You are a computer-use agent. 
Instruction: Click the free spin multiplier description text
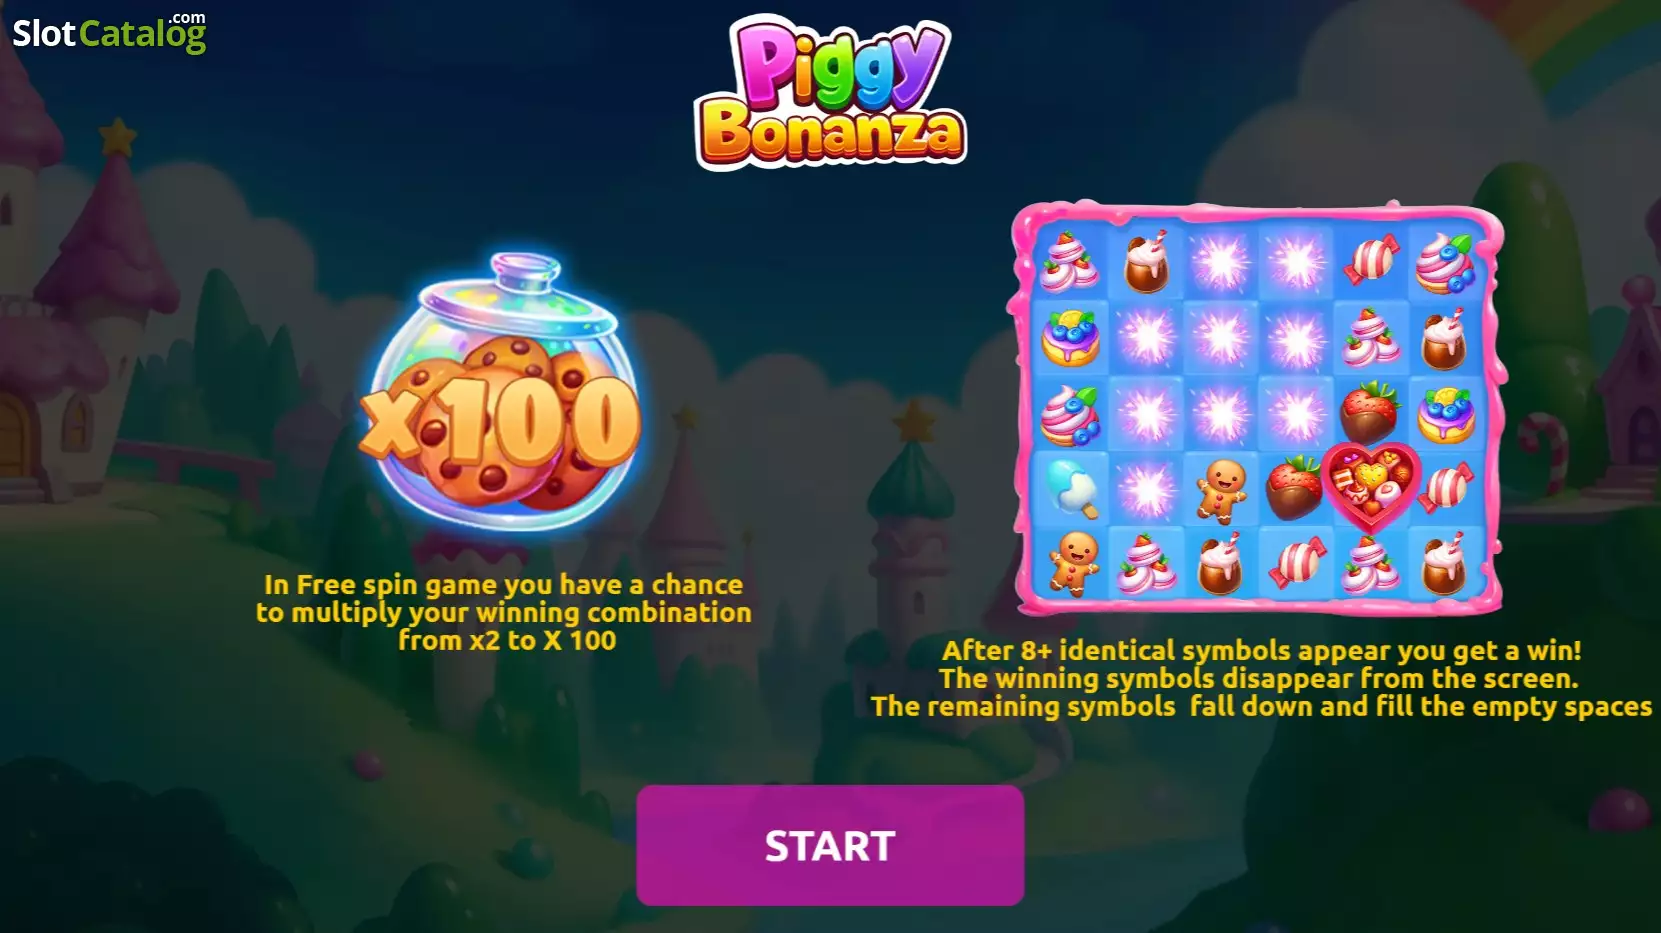point(504,612)
